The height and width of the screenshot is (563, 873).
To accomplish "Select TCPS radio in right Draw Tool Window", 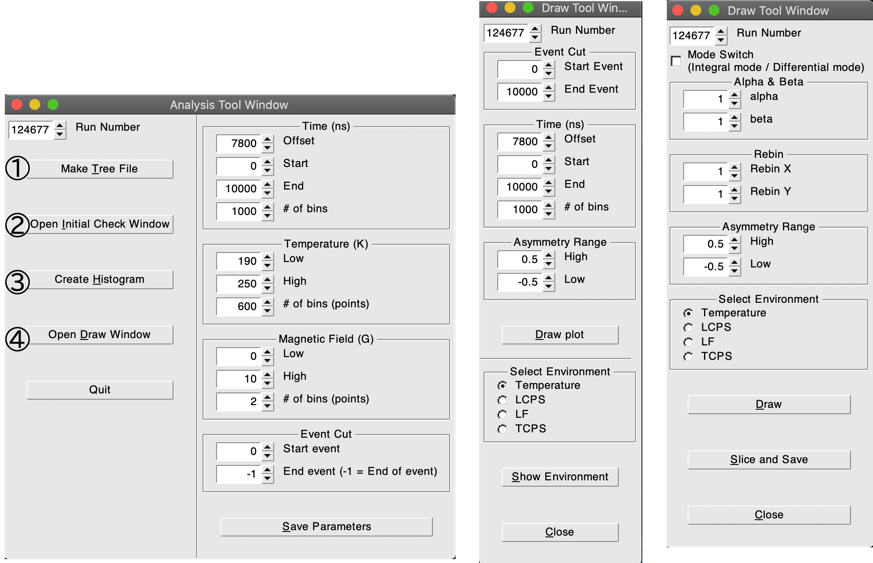I will [x=688, y=356].
